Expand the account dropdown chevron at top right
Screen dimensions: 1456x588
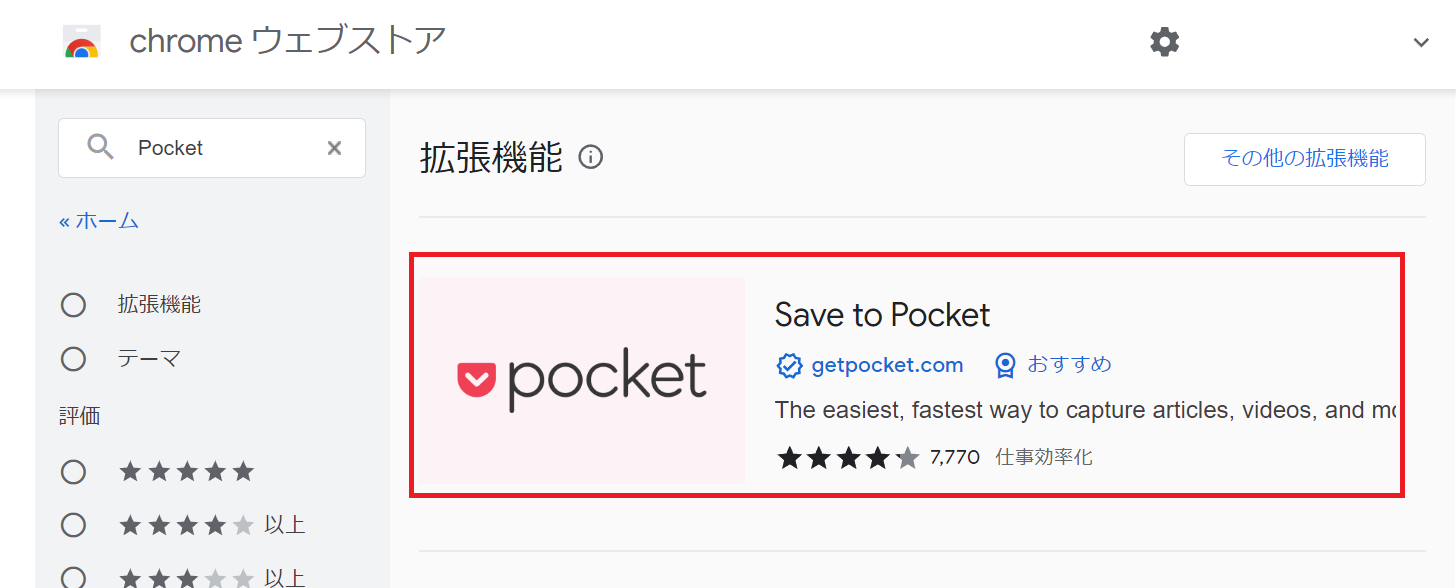pyautogui.click(x=1421, y=42)
